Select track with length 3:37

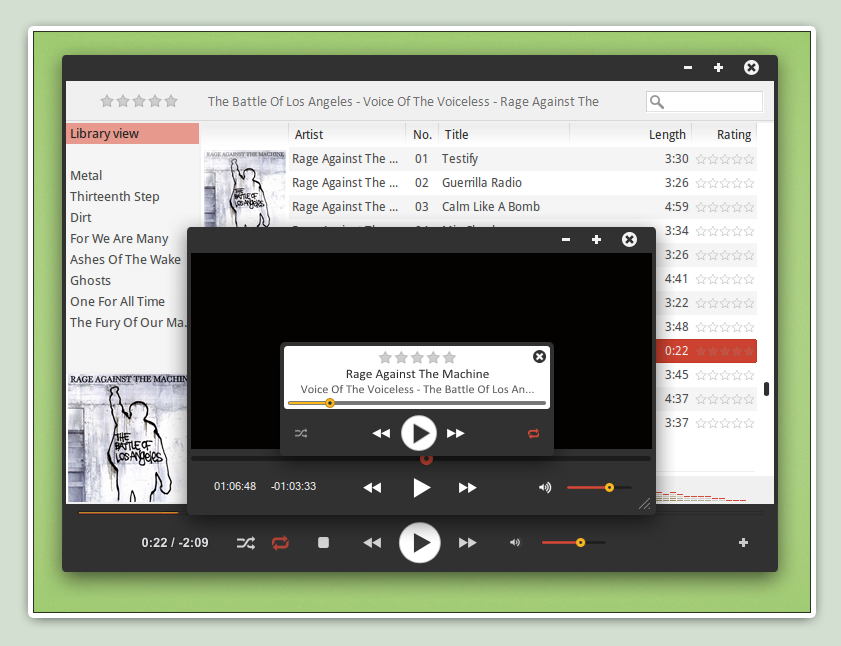[x=706, y=423]
